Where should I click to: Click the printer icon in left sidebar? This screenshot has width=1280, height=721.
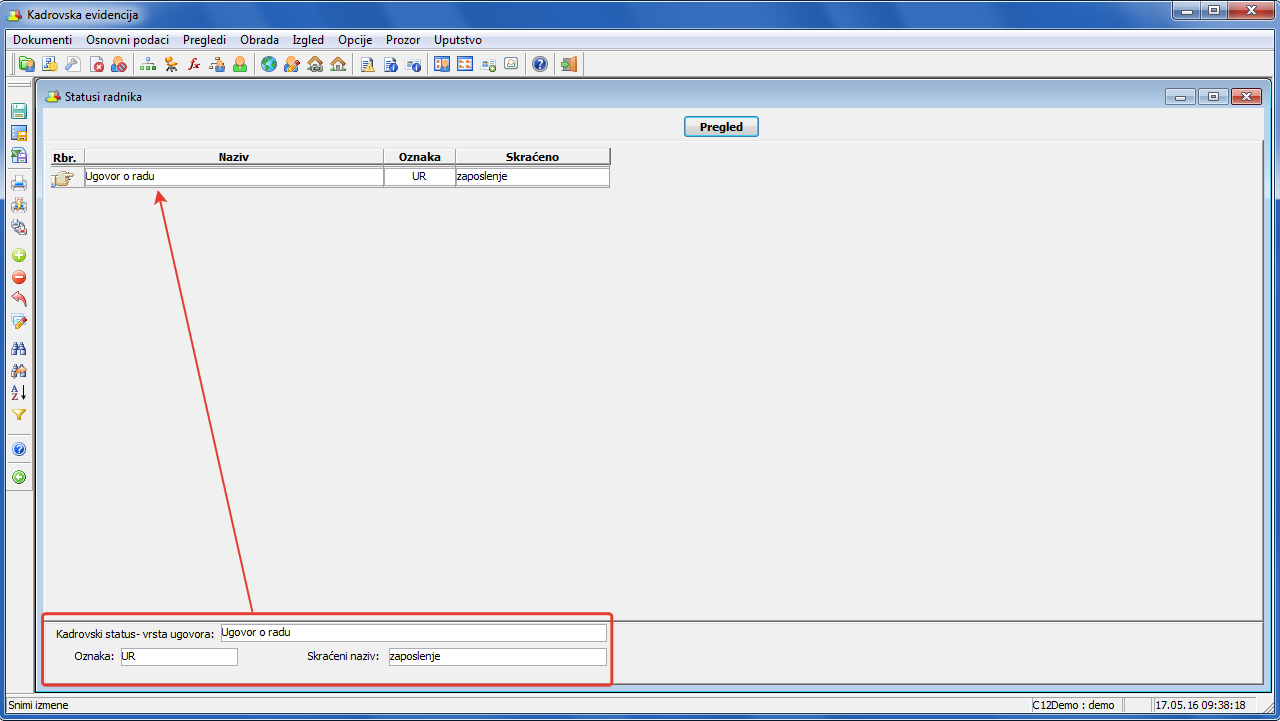(18, 183)
